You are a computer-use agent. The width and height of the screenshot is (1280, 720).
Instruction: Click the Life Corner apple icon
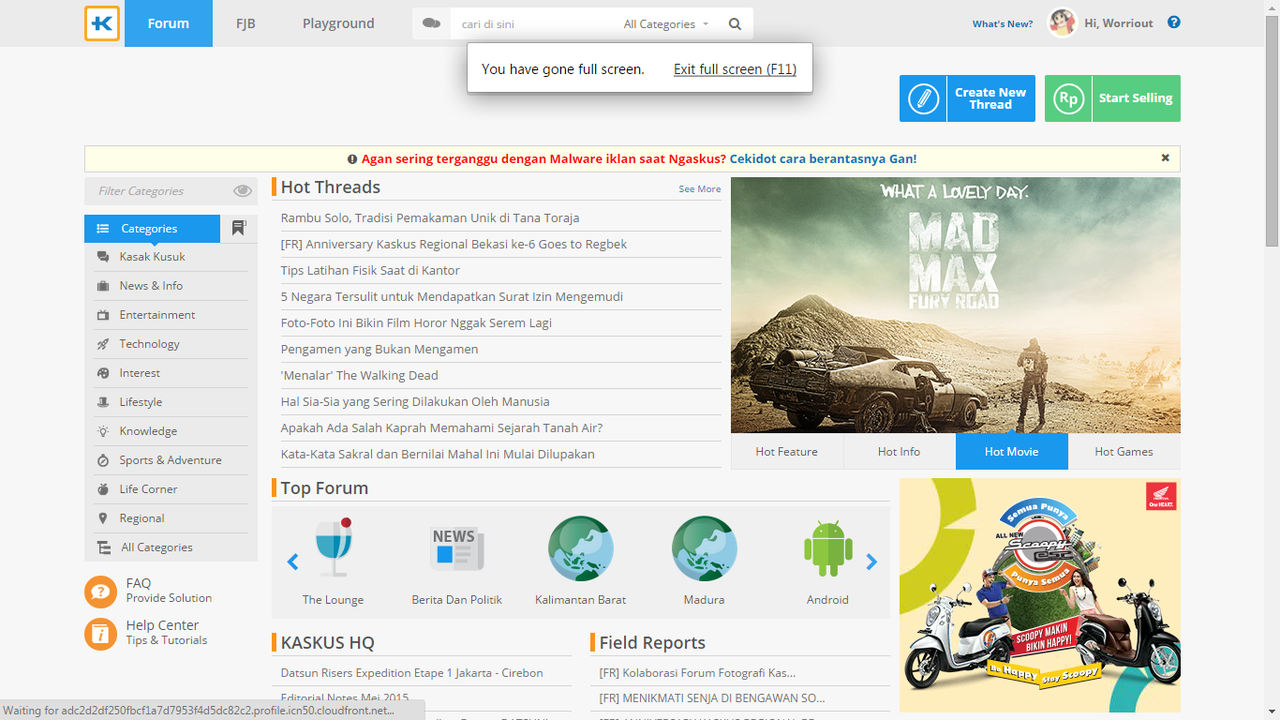click(103, 489)
